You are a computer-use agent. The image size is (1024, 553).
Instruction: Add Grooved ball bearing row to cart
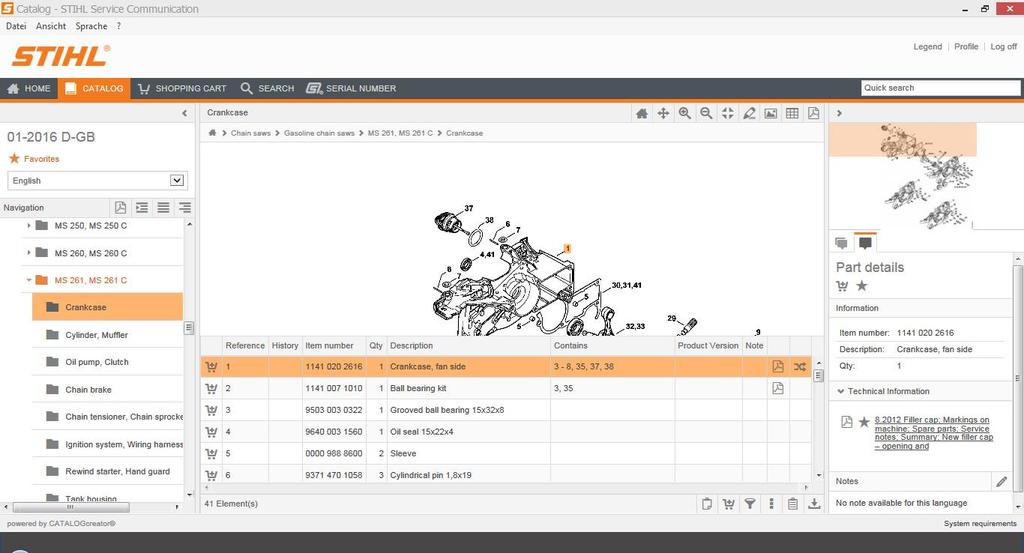(x=211, y=410)
